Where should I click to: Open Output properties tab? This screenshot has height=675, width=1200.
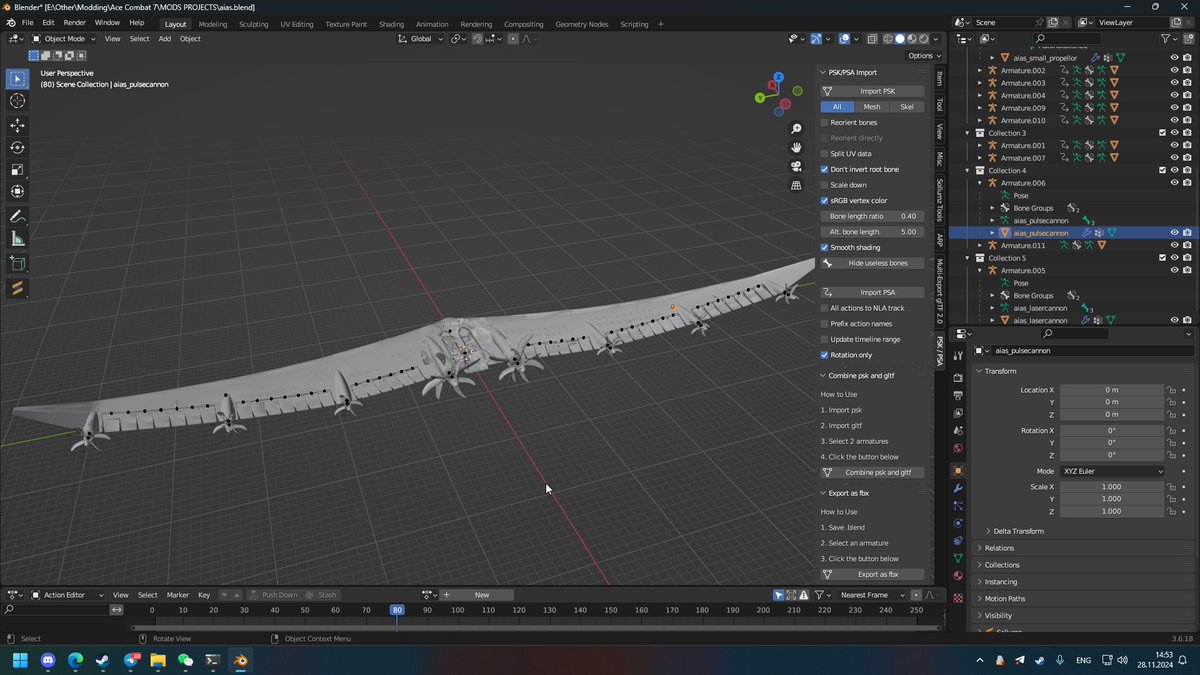tap(958, 394)
